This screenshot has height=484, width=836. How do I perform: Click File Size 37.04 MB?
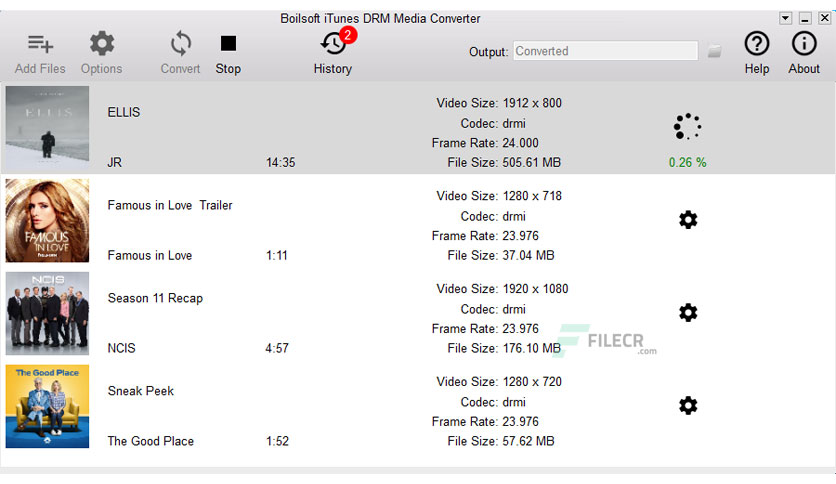[501, 255]
